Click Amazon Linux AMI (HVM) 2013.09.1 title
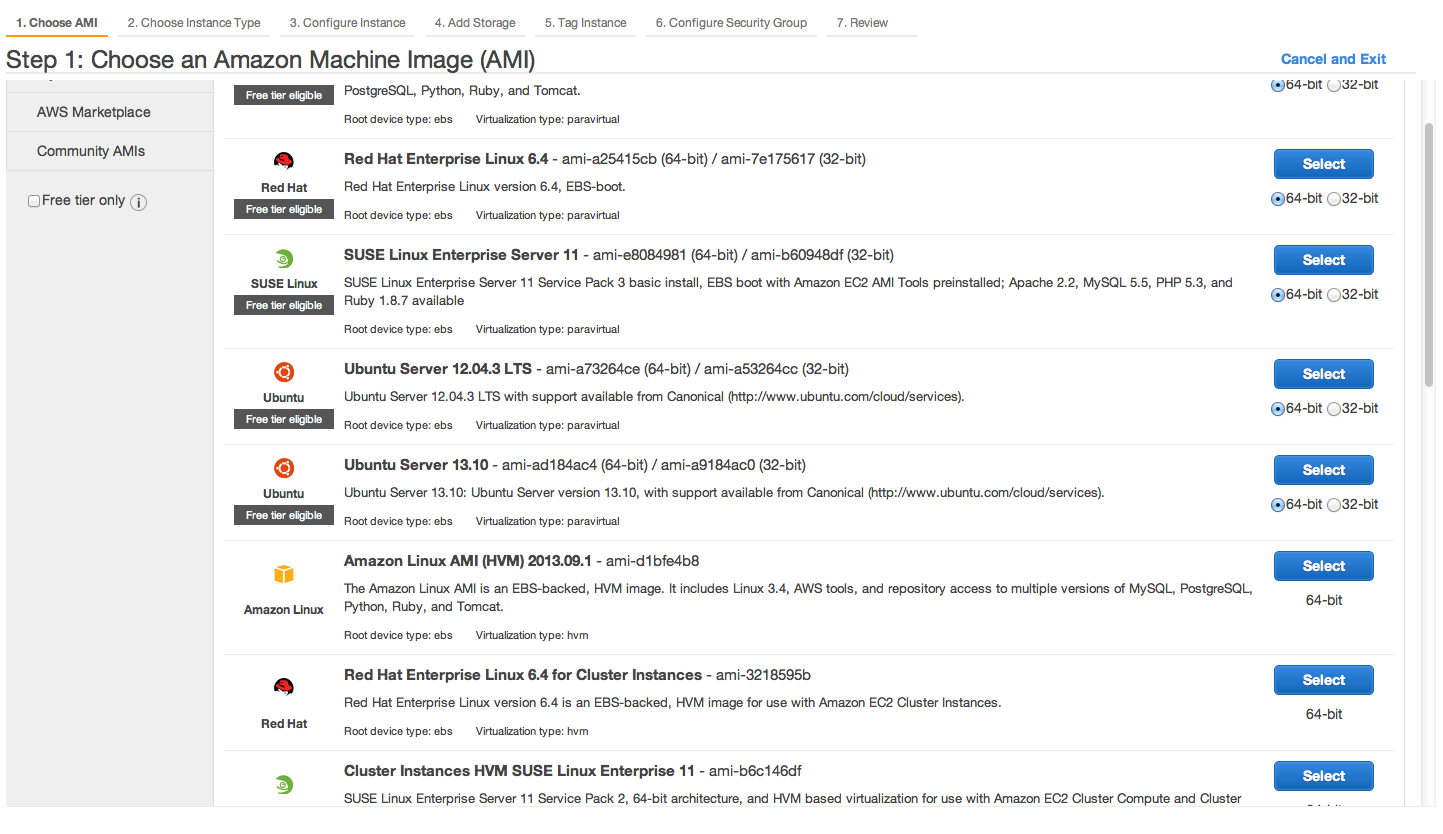1443x834 pixels. 468,561
